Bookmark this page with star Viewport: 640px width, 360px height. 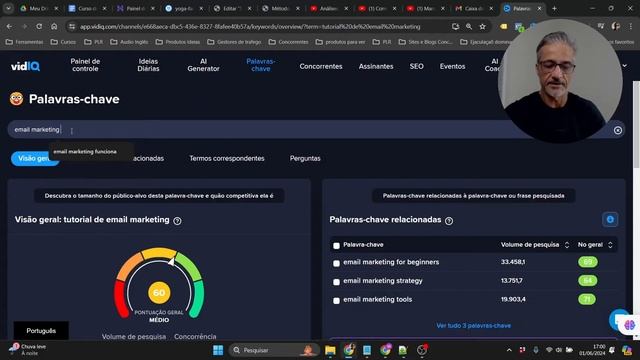(x=482, y=27)
